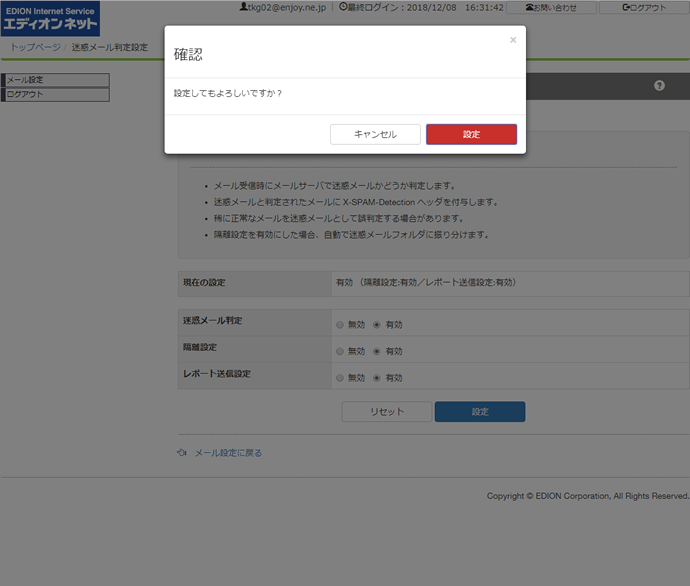Open the お問い合わせ contact button
The height and width of the screenshot is (586, 690).
pos(551,7)
